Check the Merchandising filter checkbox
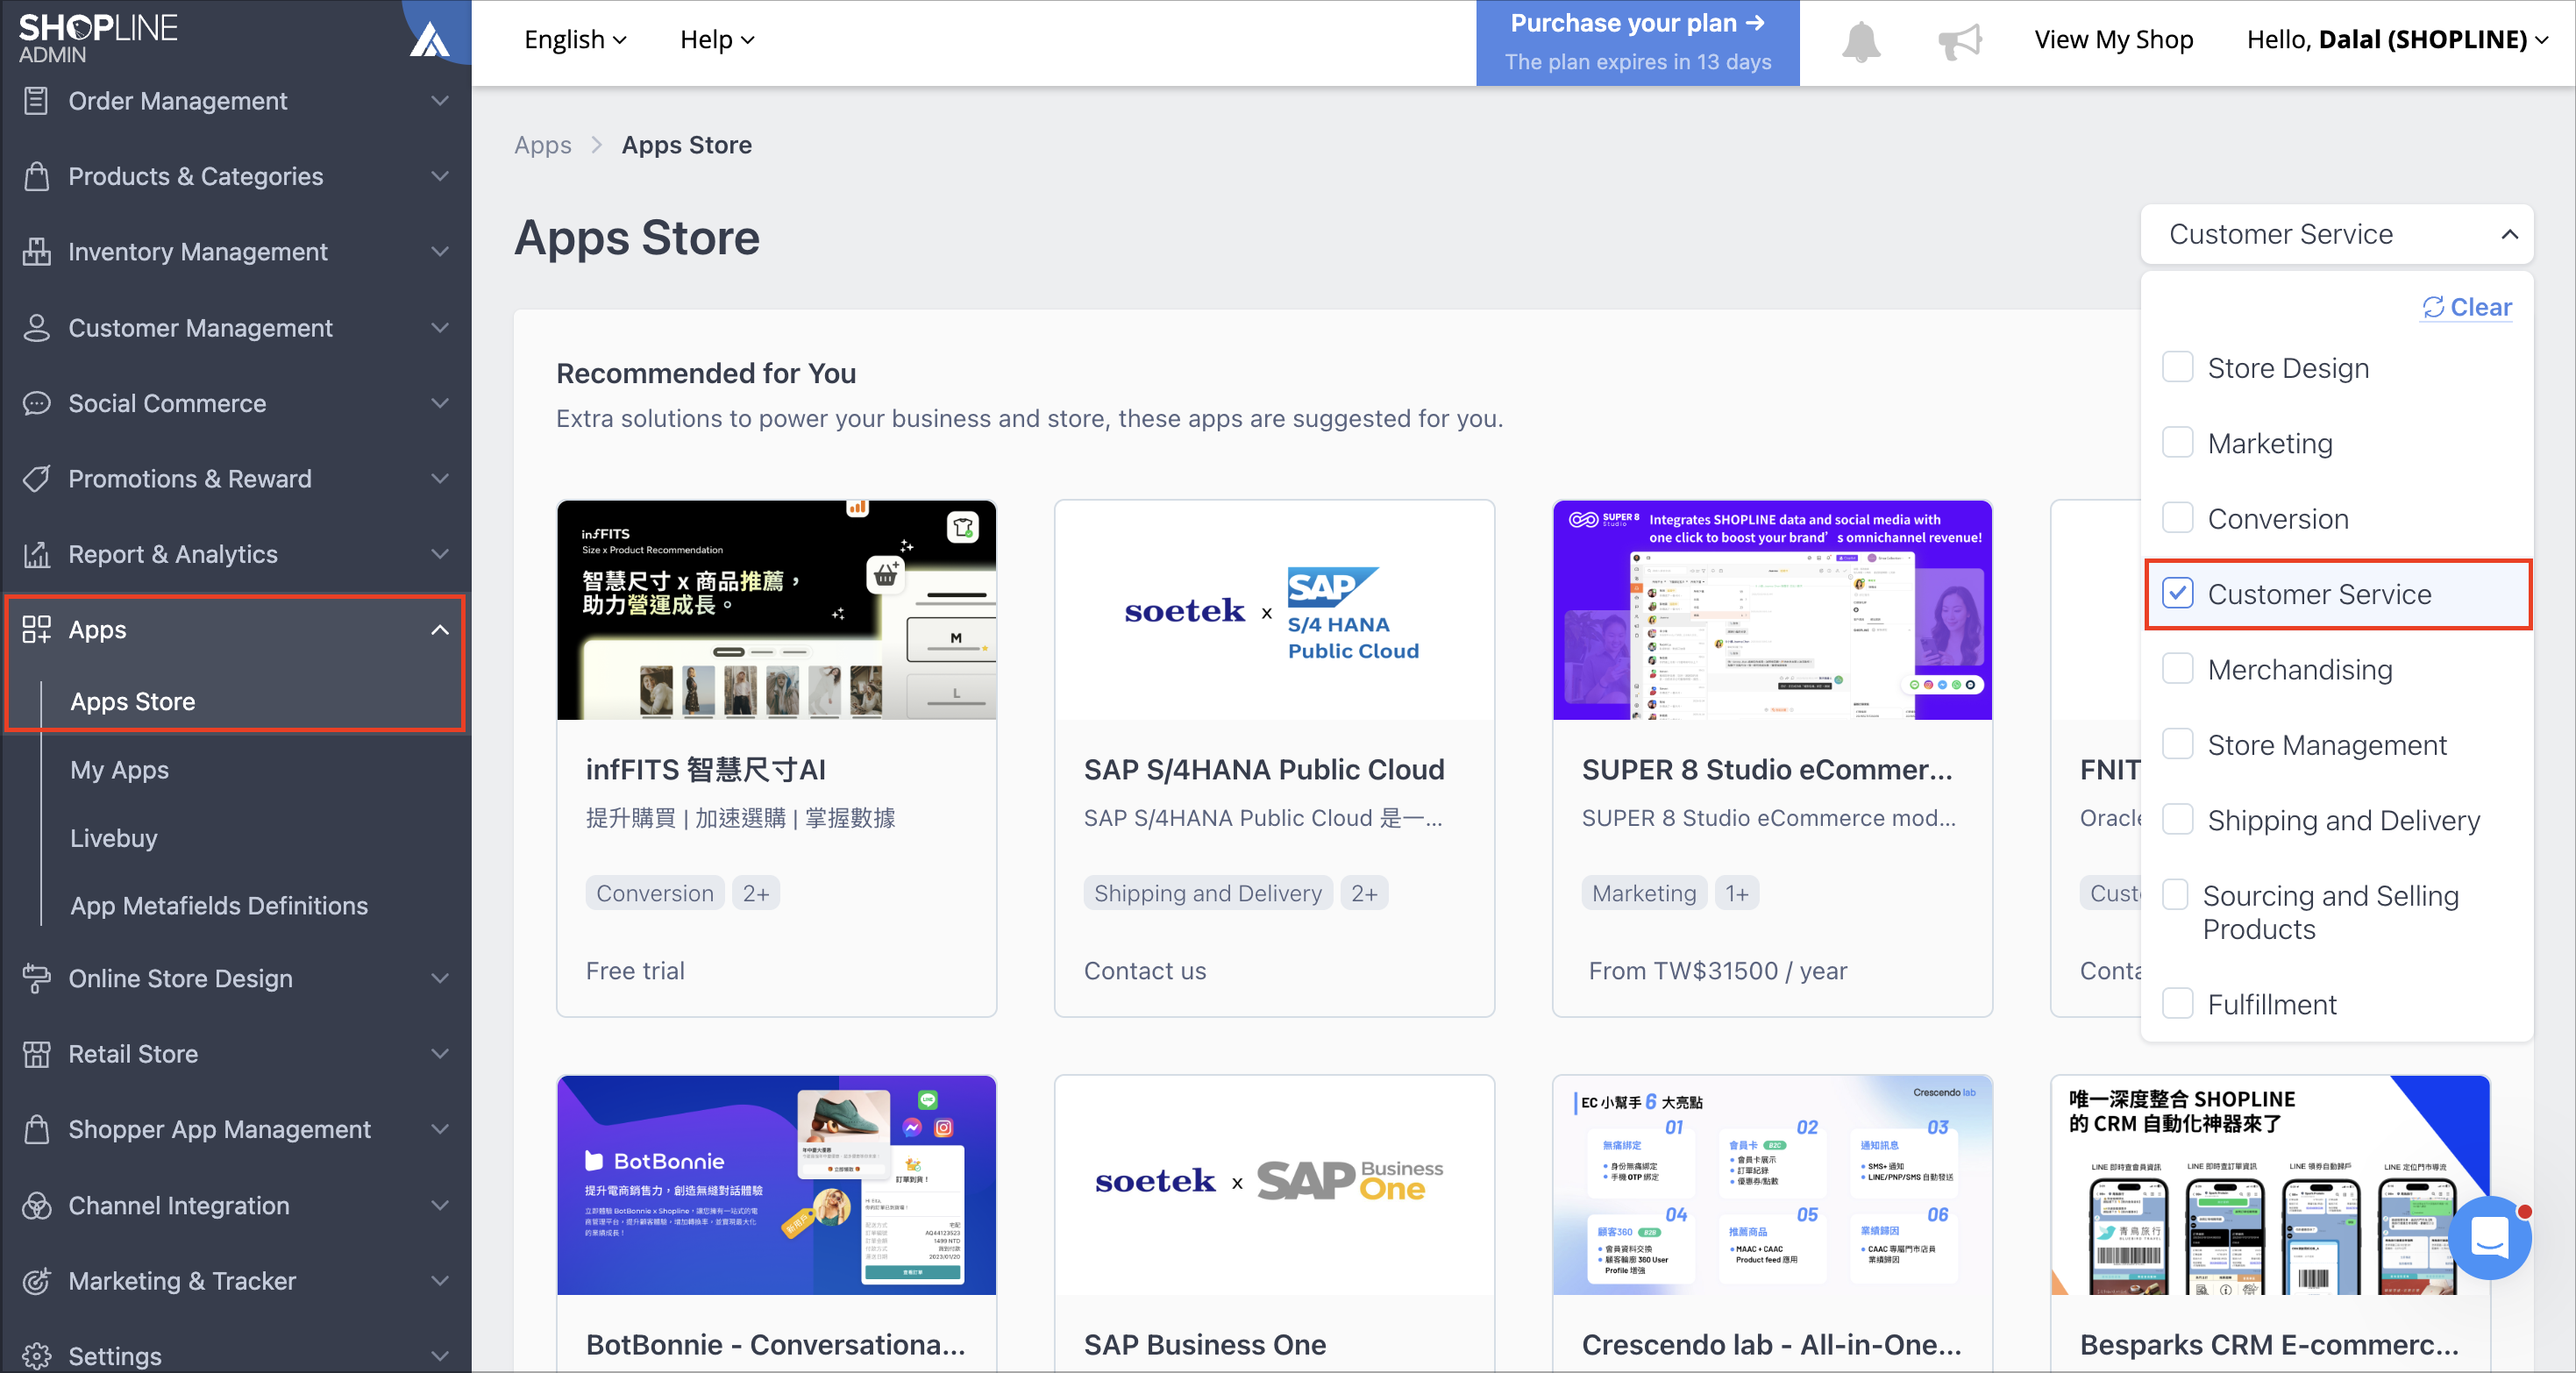 (2177, 669)
